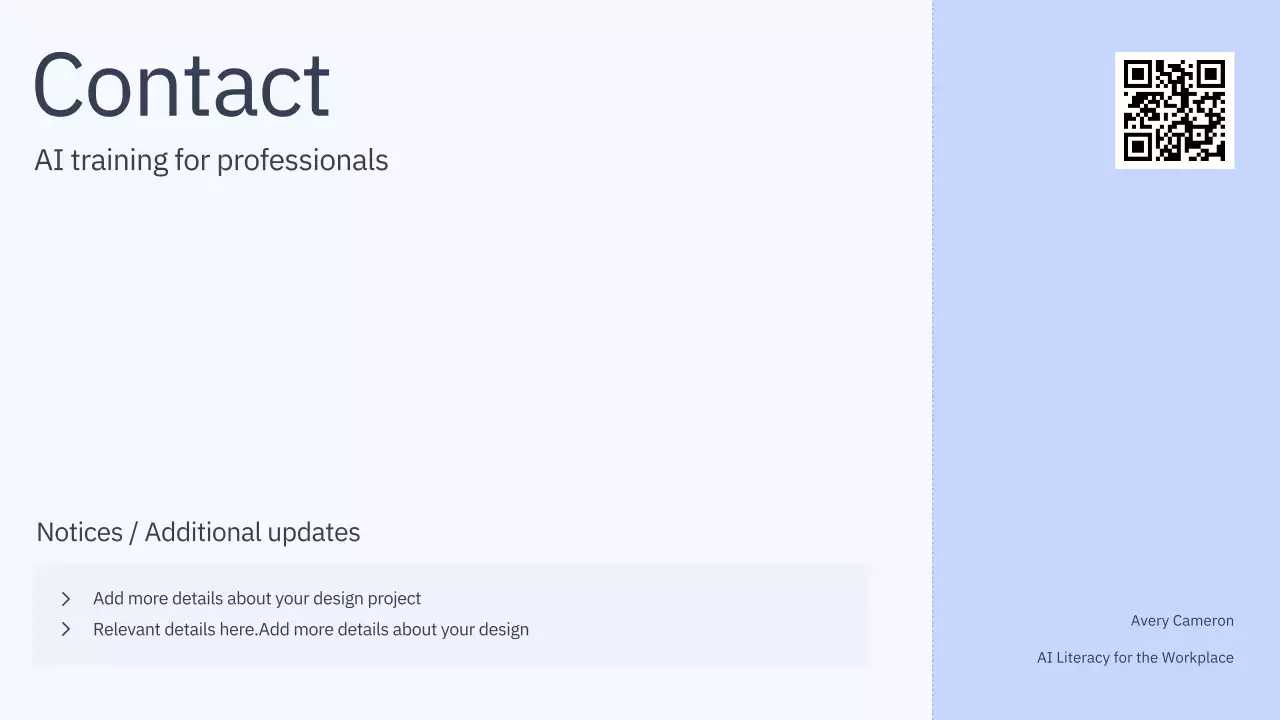Select the 'Contact' slide title

[181, 86]
